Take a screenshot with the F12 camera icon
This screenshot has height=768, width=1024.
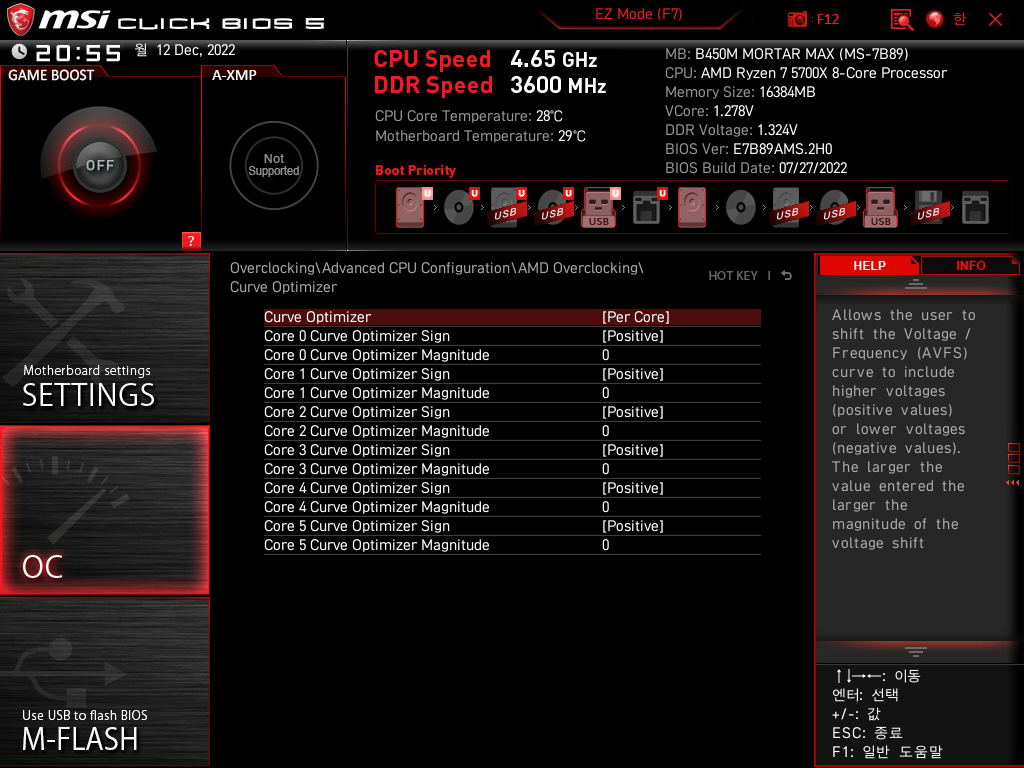coord(797,19)
